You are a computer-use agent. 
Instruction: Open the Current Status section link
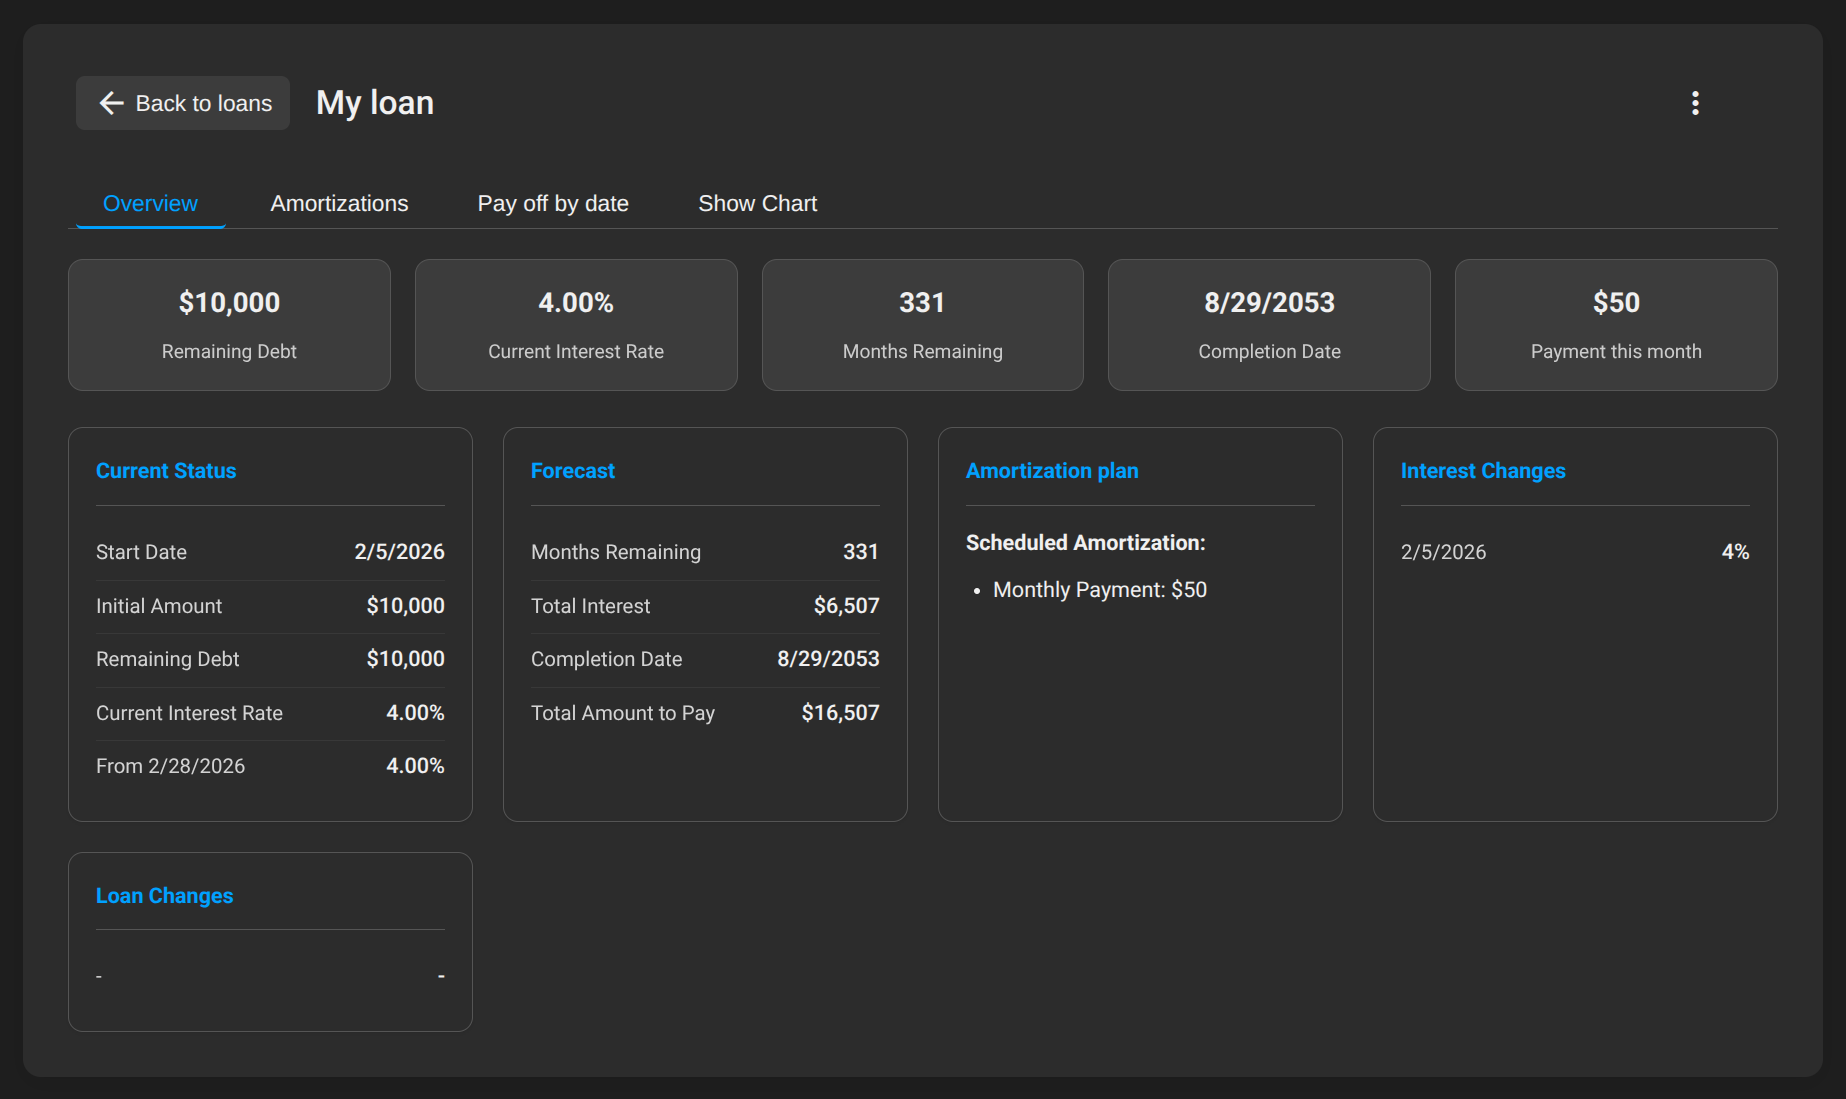166,470
